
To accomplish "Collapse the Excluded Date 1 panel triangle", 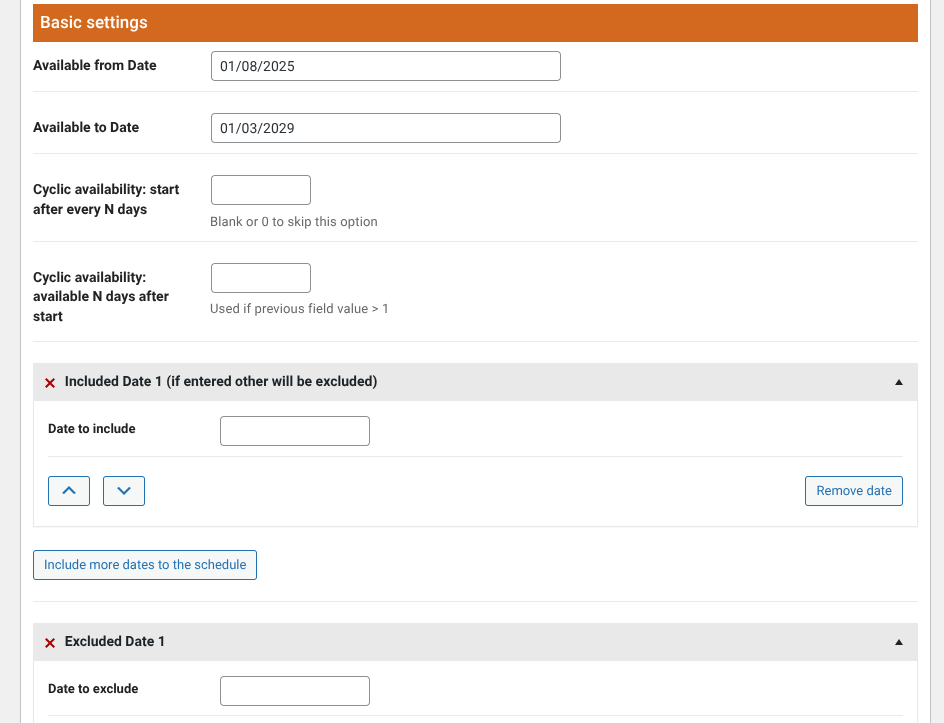I will pos(898,642).
